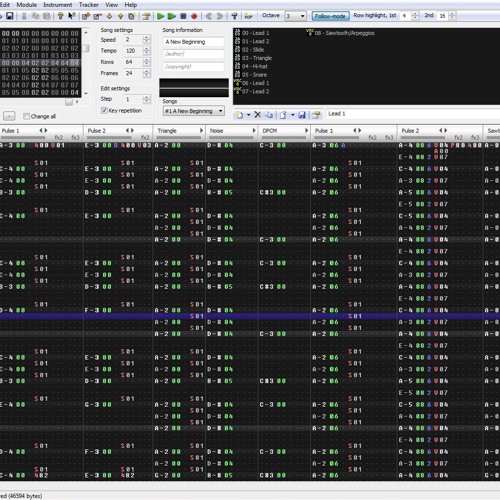
Task: Expand effect columns on Triangle channel arrow
Action: (x=201, y=130)
